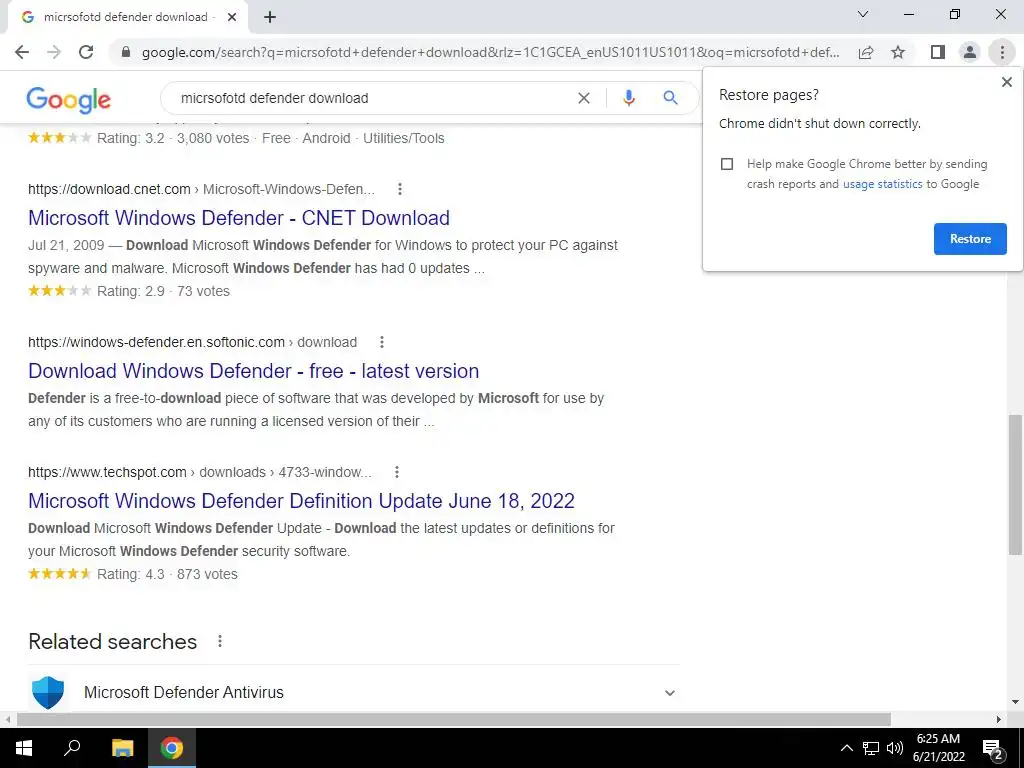Clear the Google search box
This screenshot has height=768, width=1024.
[584, 98]
